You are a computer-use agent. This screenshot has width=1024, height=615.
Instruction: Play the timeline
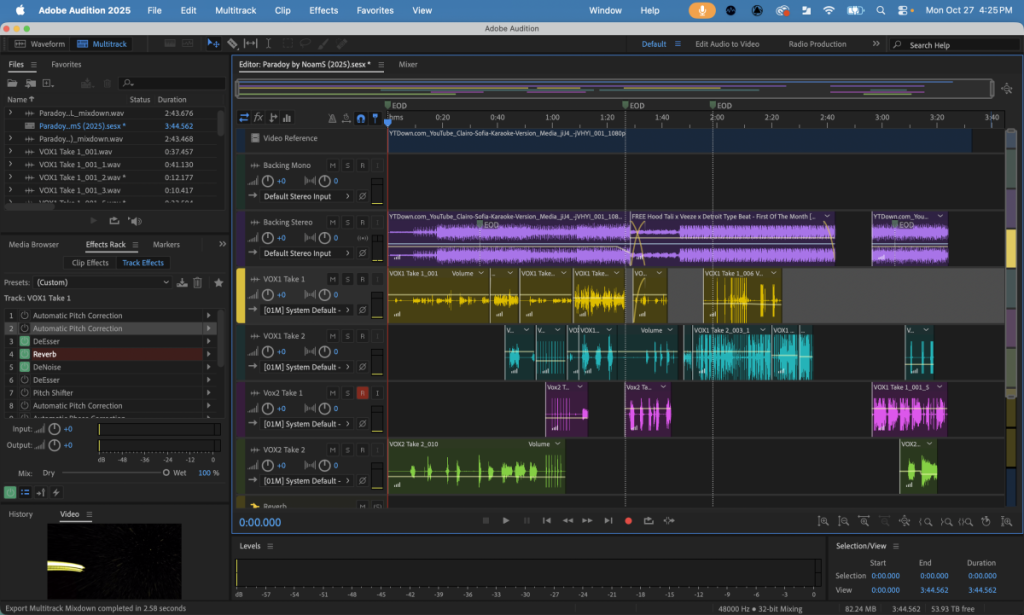click(505, 520)
